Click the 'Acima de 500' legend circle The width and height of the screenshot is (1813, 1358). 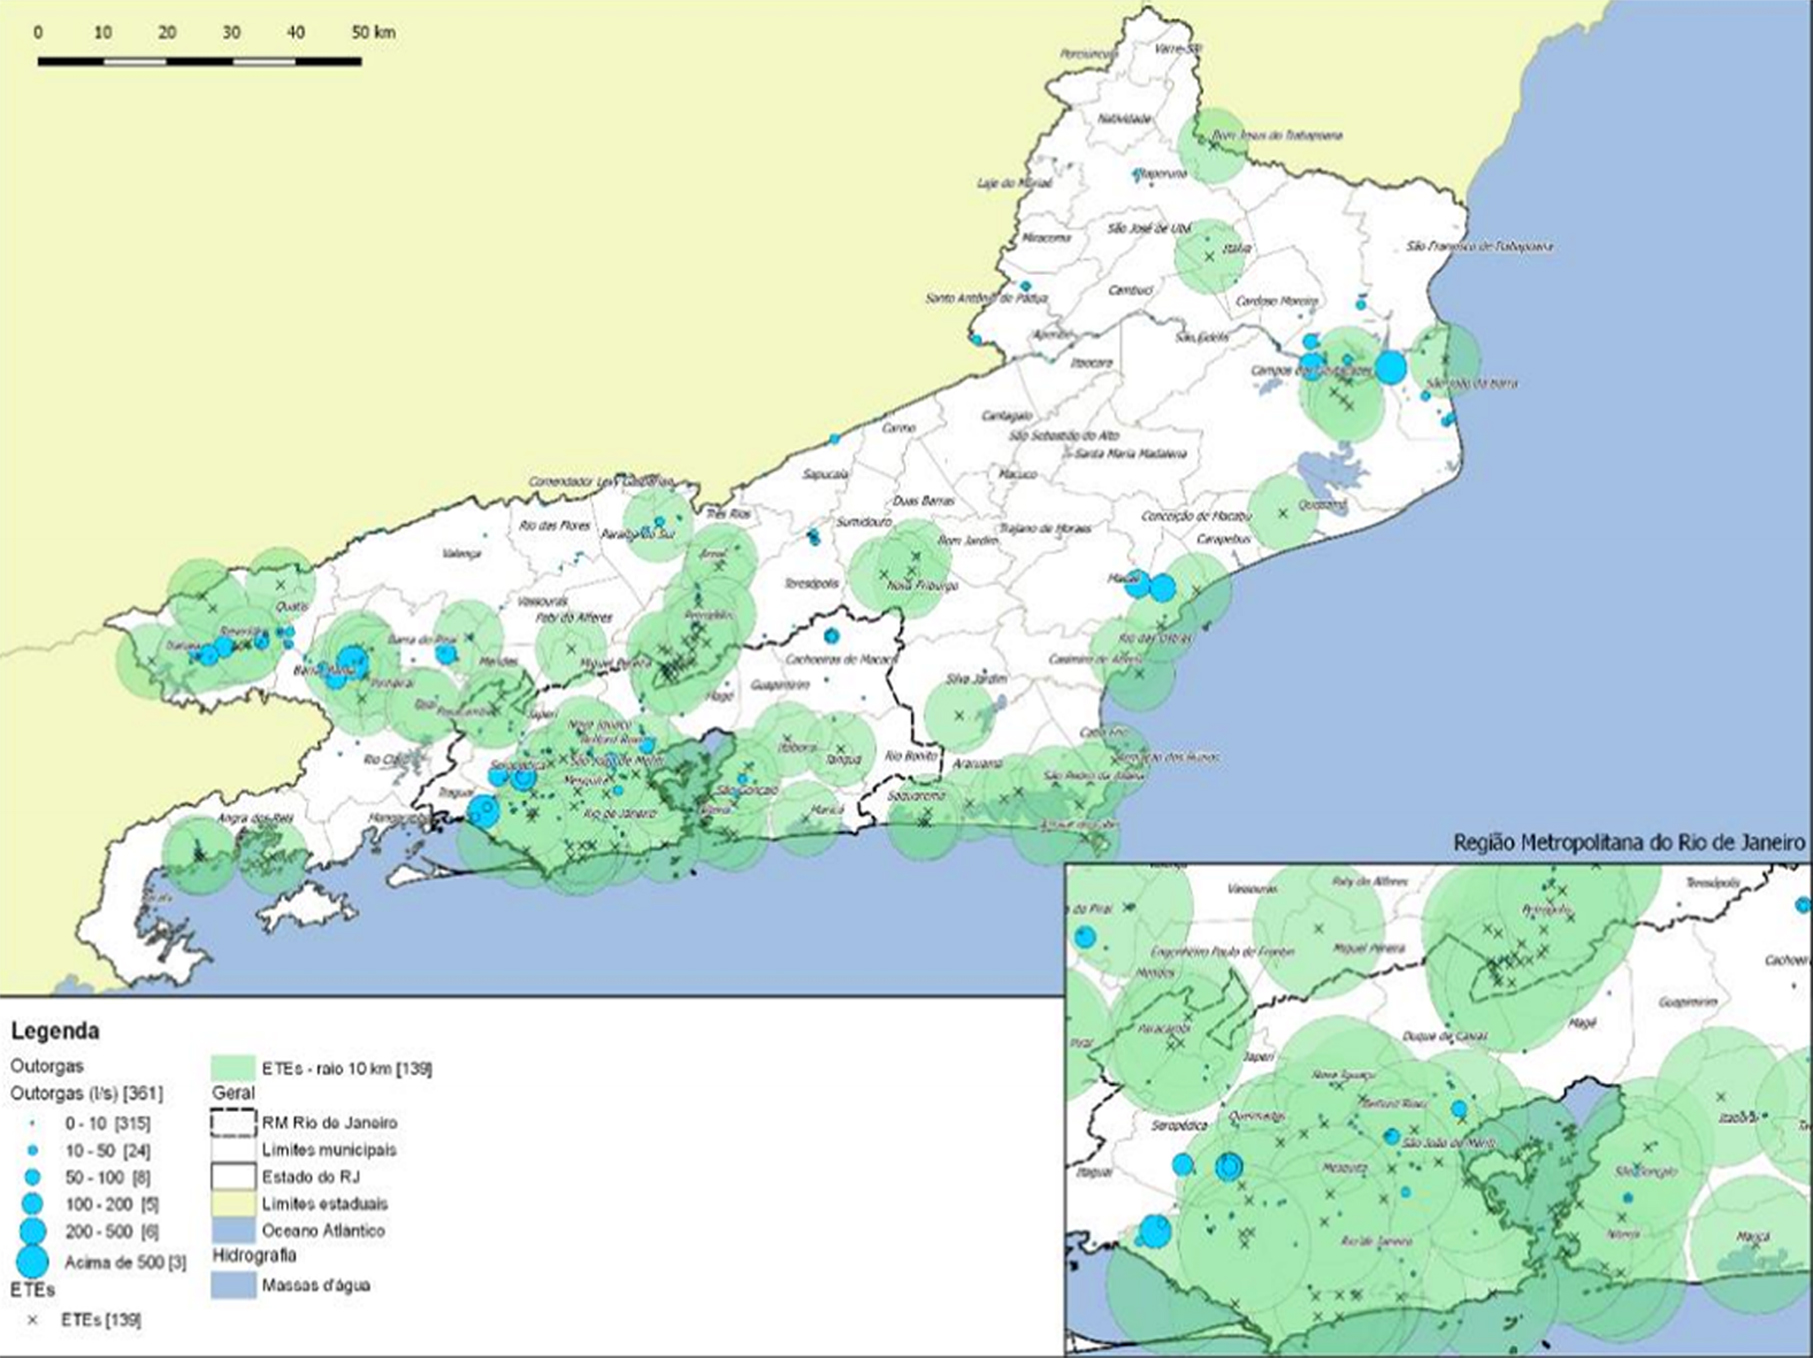click(x=32, y=1262)
